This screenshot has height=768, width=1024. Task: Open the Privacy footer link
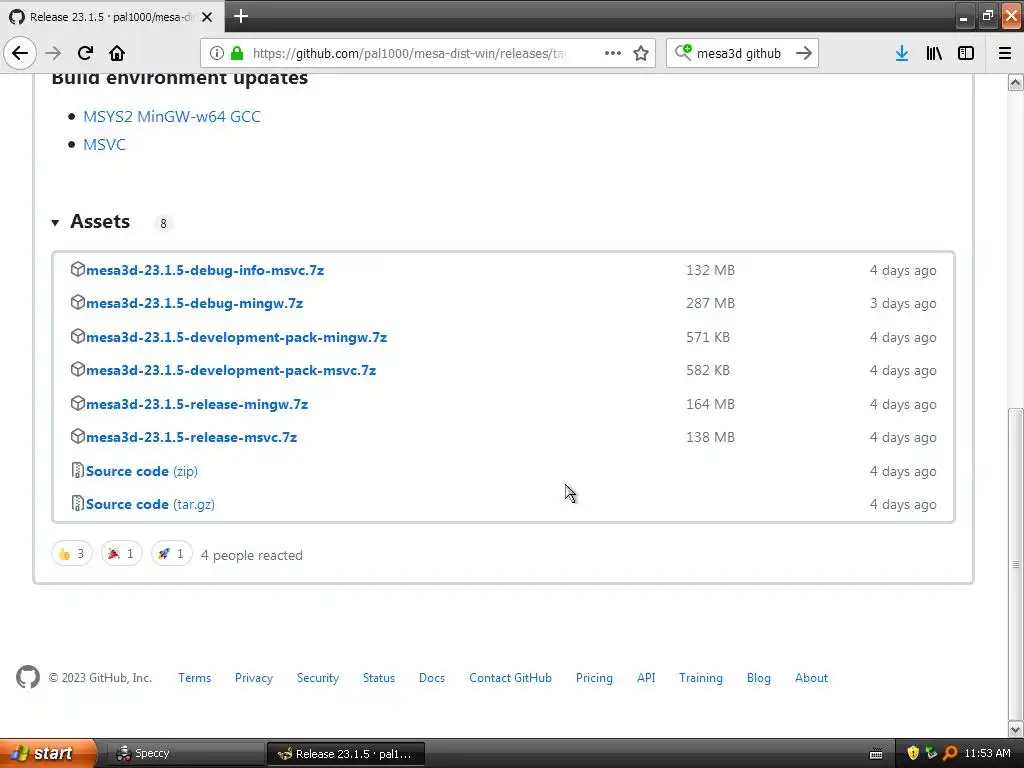tap(254, 678)
